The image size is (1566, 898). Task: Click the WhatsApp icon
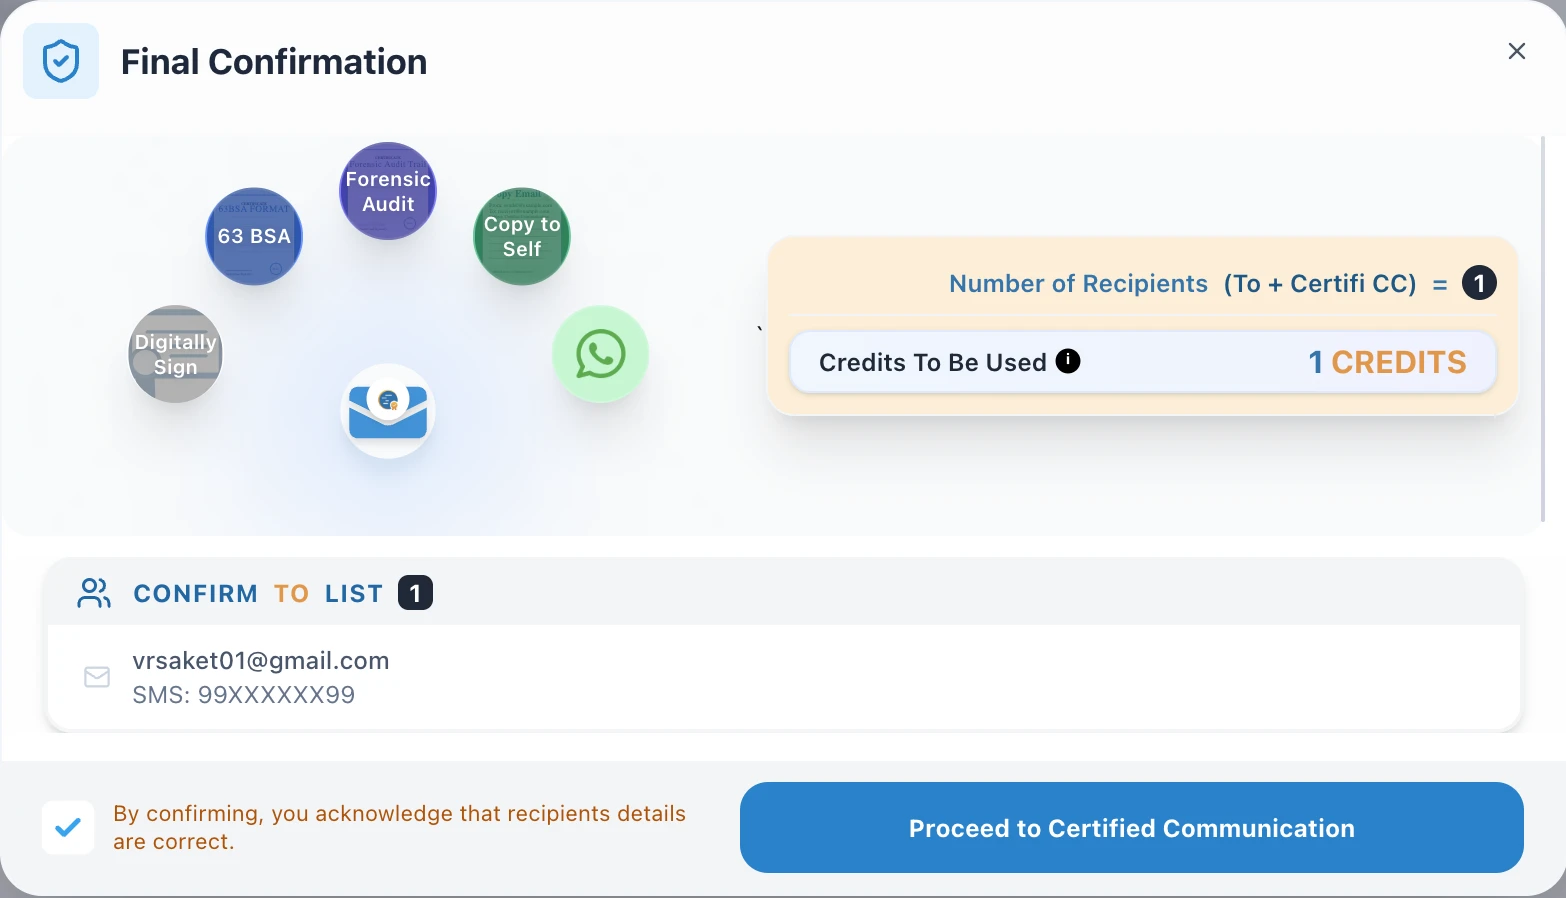pos(601,354)
